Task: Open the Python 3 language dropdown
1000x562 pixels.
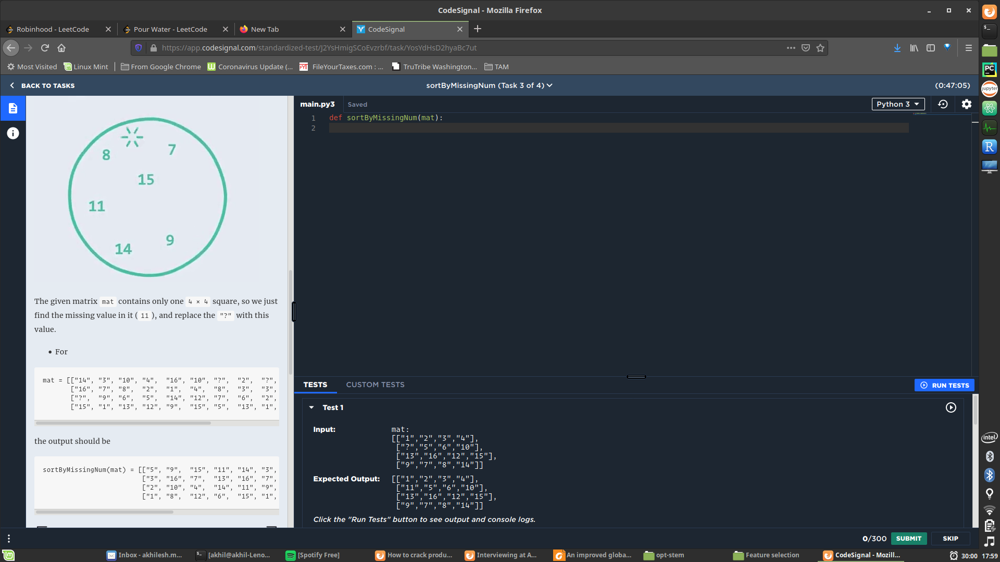Action: point(898,104)
